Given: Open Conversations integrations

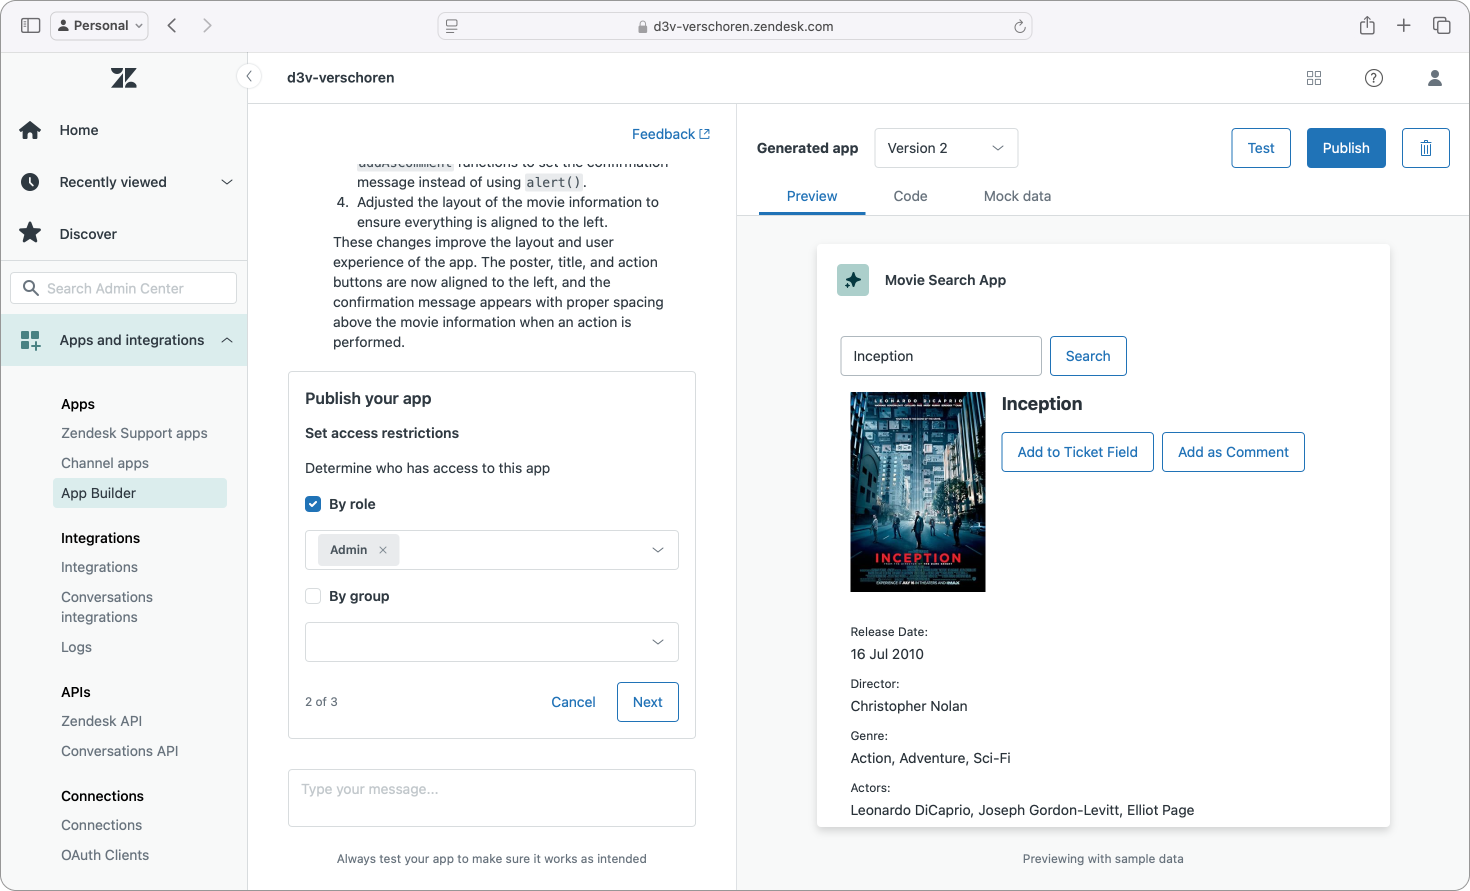Looking at the screenshot, I should [107, 607].
